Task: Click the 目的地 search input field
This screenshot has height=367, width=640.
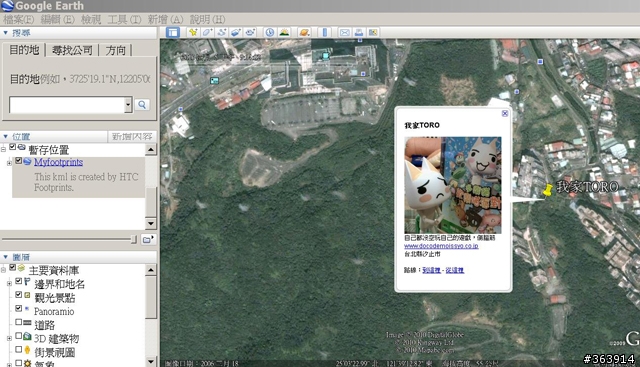Action: click(67, 105)
